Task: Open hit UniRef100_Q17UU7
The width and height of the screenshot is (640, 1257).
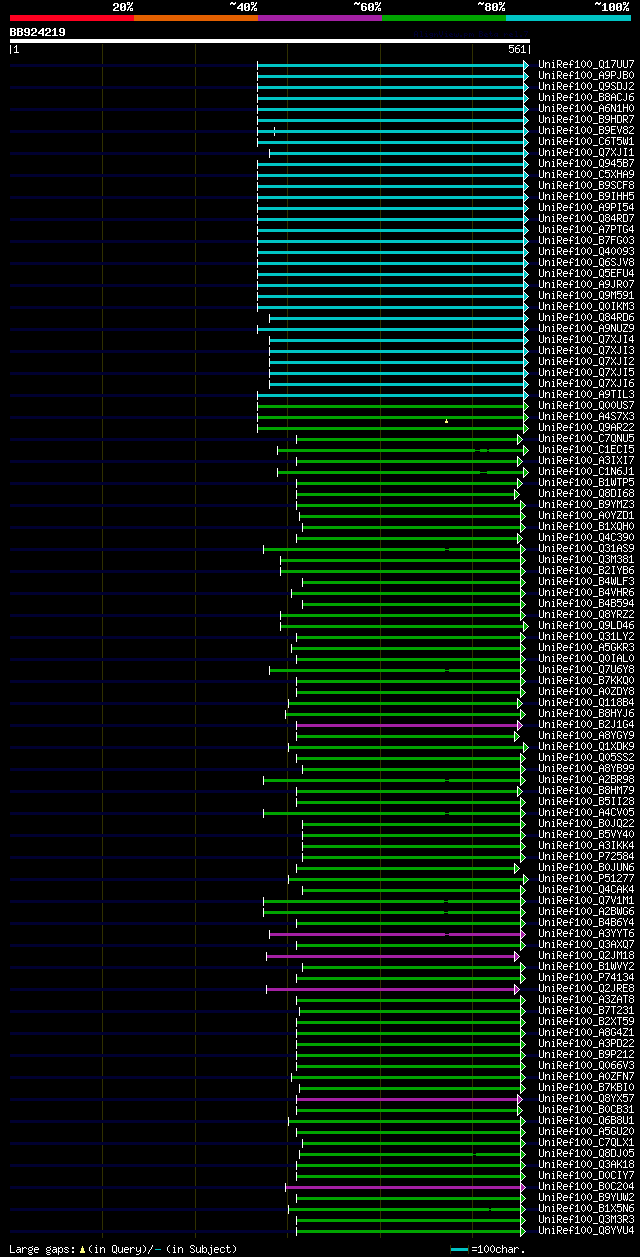Action: click(586, 64)
